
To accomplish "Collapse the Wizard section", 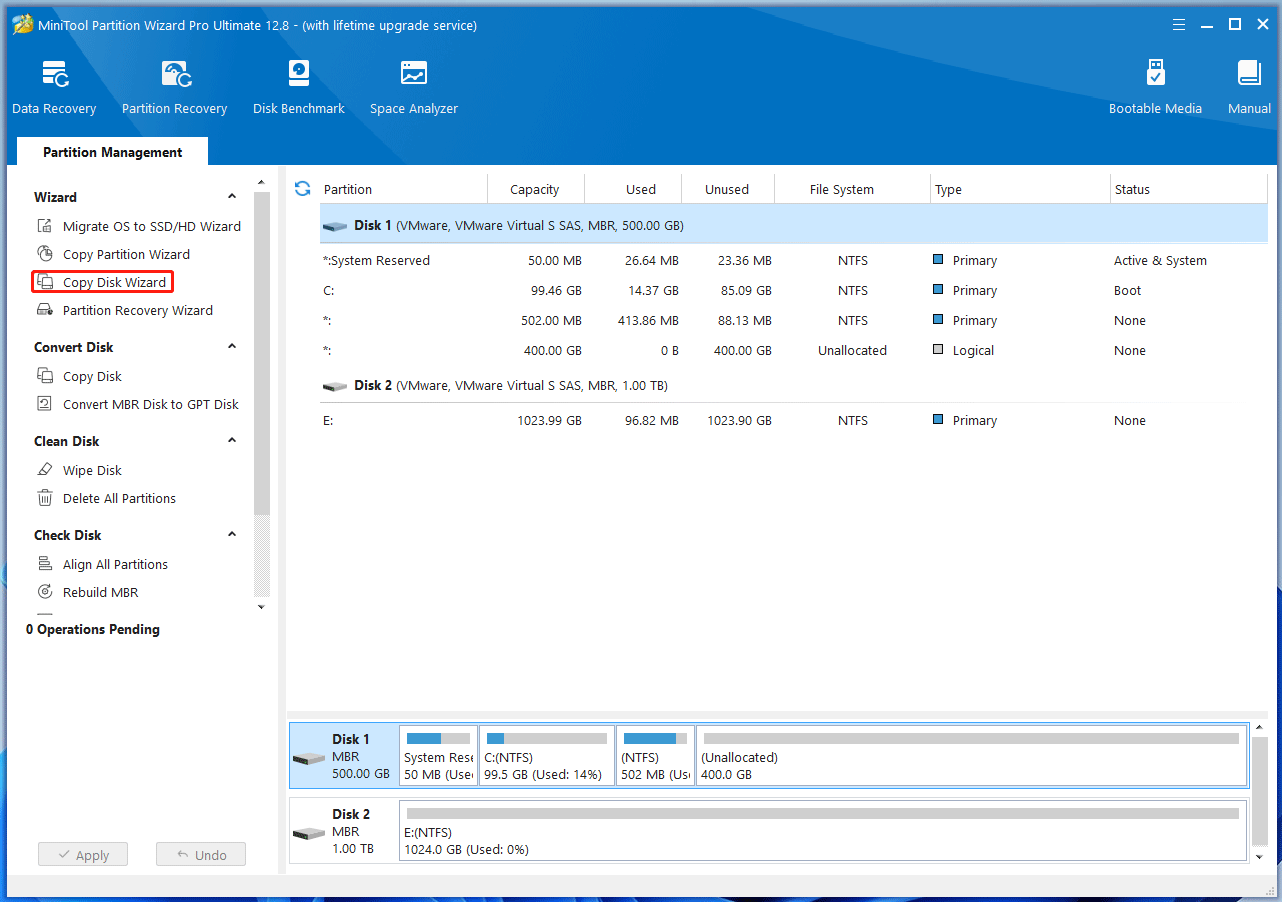I will click(232, 197).
